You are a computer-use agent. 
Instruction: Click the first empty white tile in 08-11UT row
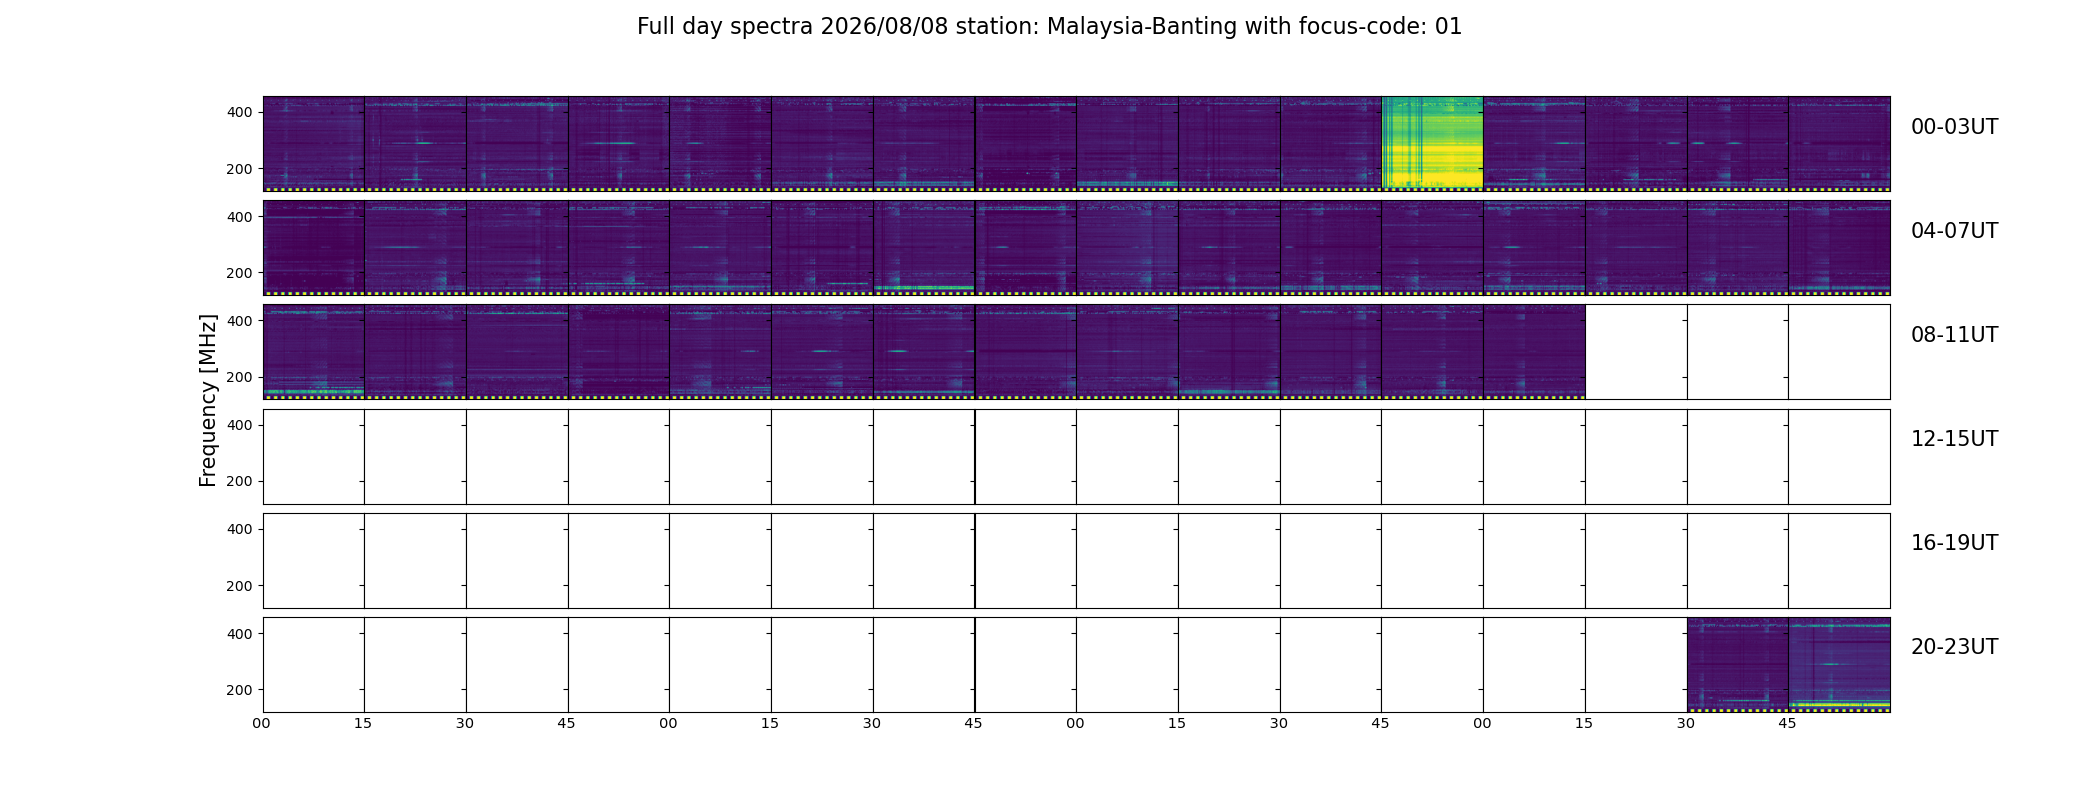click(x=1636, y=352)
